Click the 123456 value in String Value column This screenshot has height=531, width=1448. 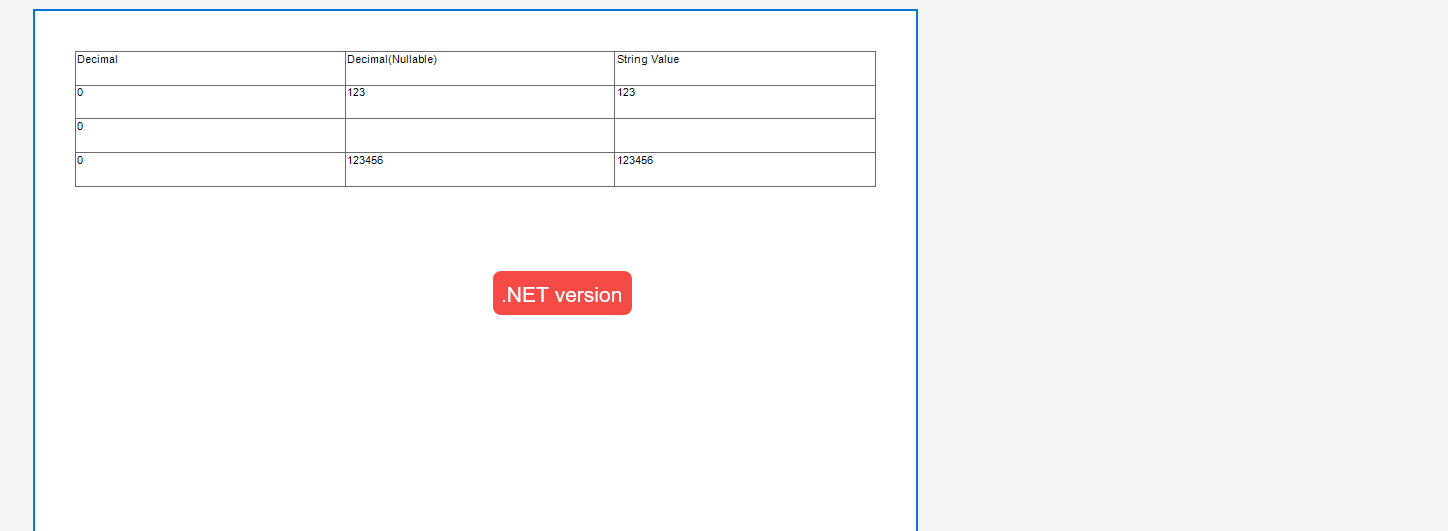click(635, 160)
